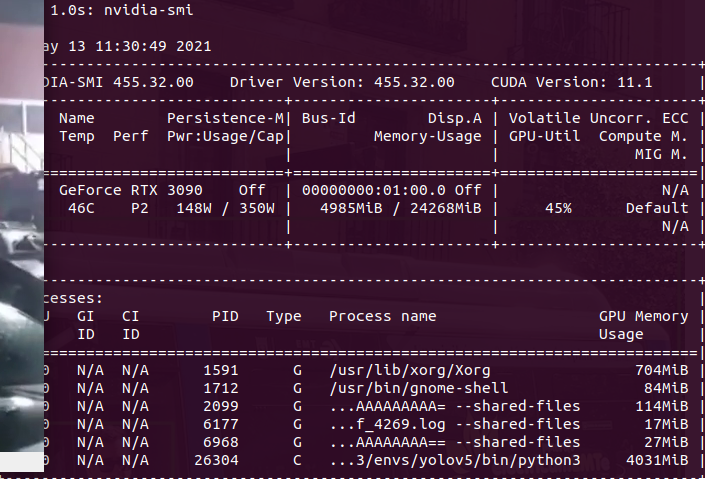Click Type 'C' of the python3 process

coord(297,460)
